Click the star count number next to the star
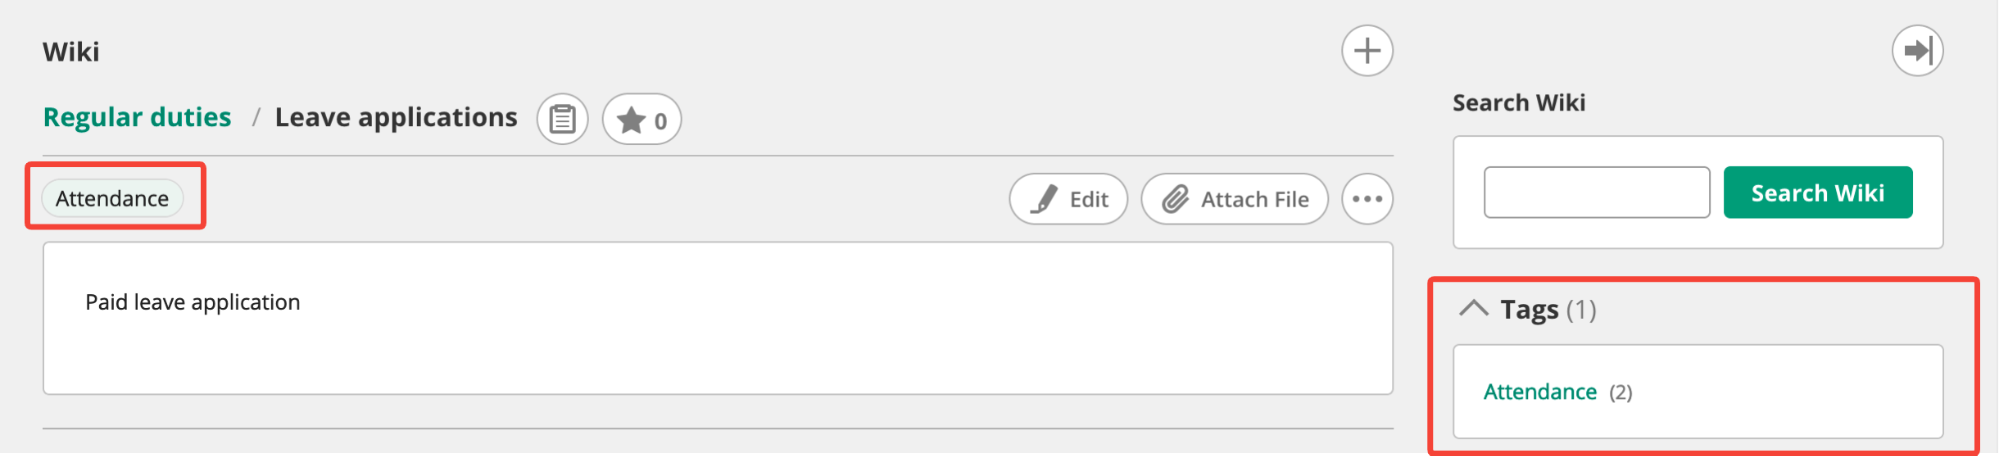1999x456 pixels. point(660,122)
